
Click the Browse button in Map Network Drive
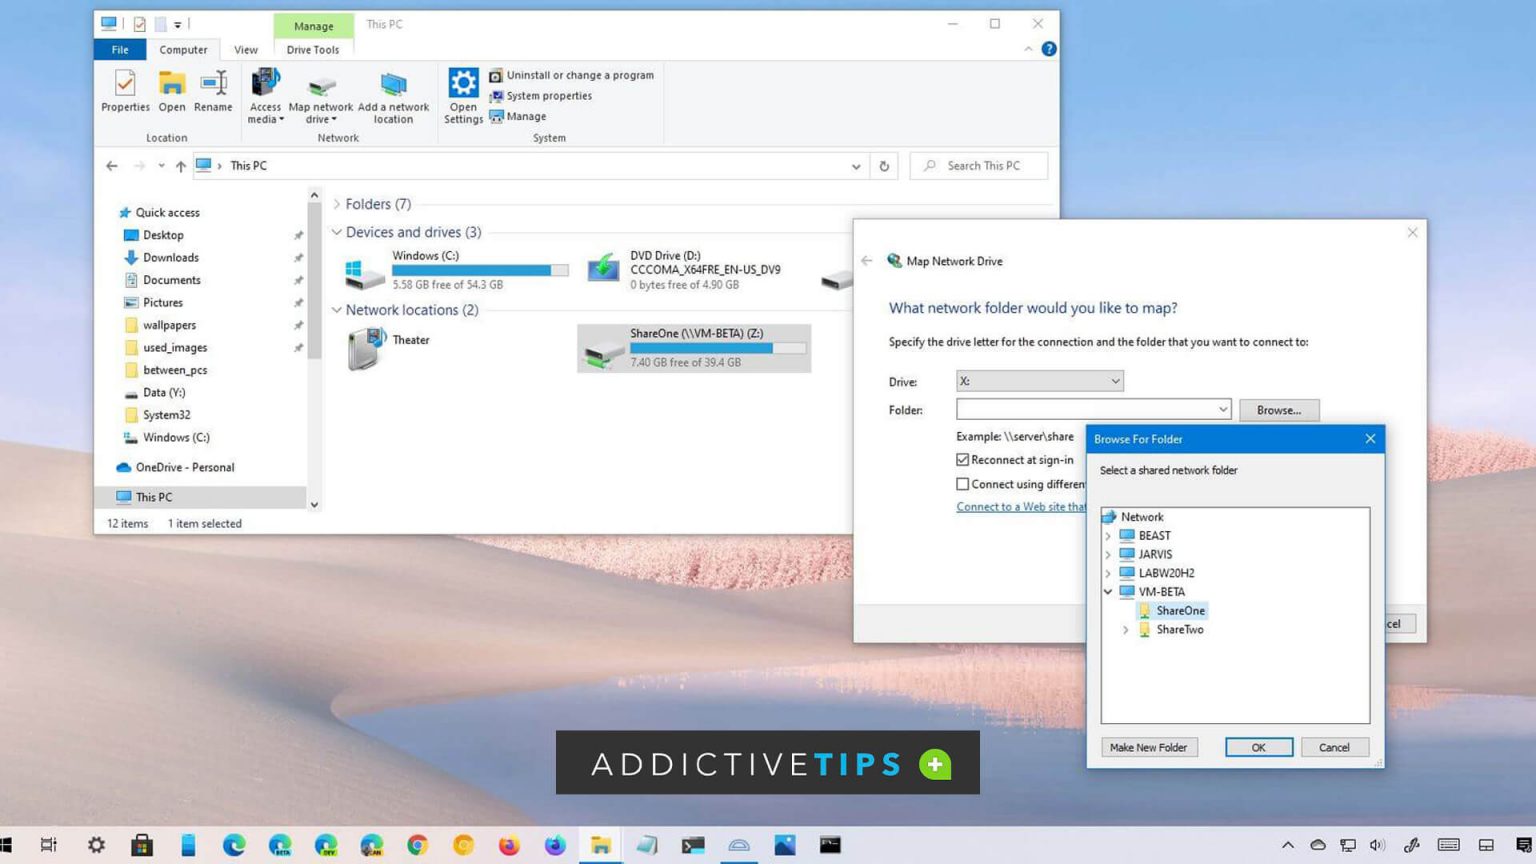(x=1279, y=409)
